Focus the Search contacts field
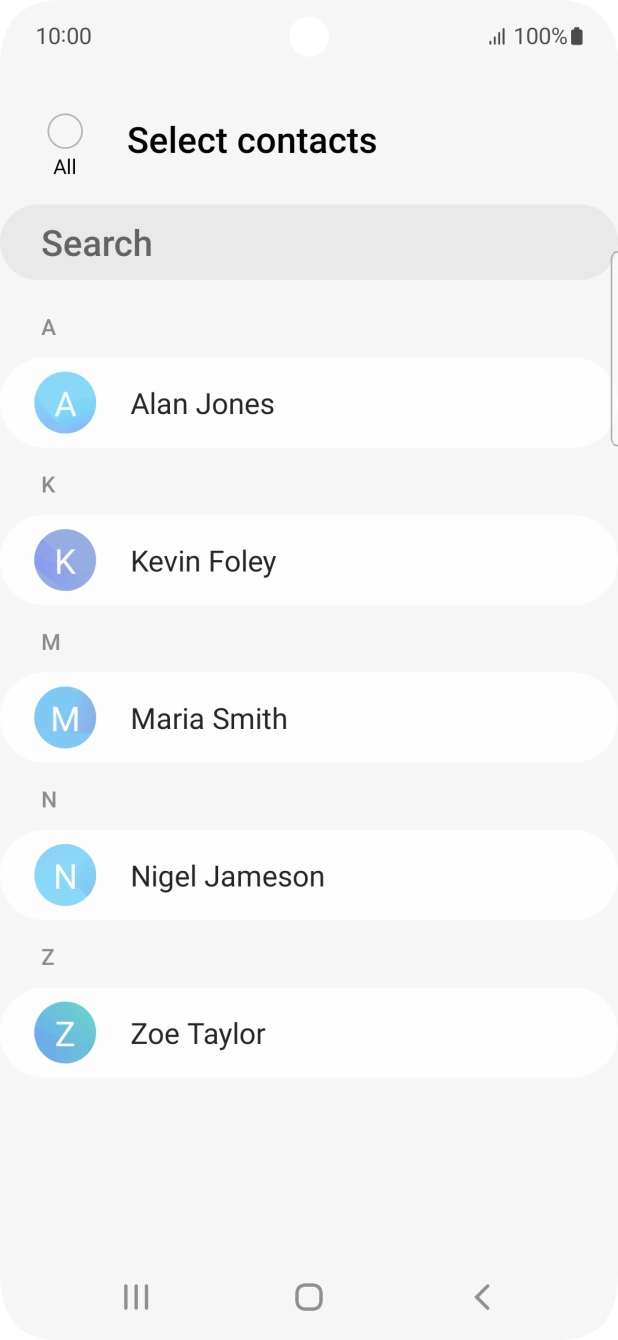The image size is (618, 1340). [308, 243]
